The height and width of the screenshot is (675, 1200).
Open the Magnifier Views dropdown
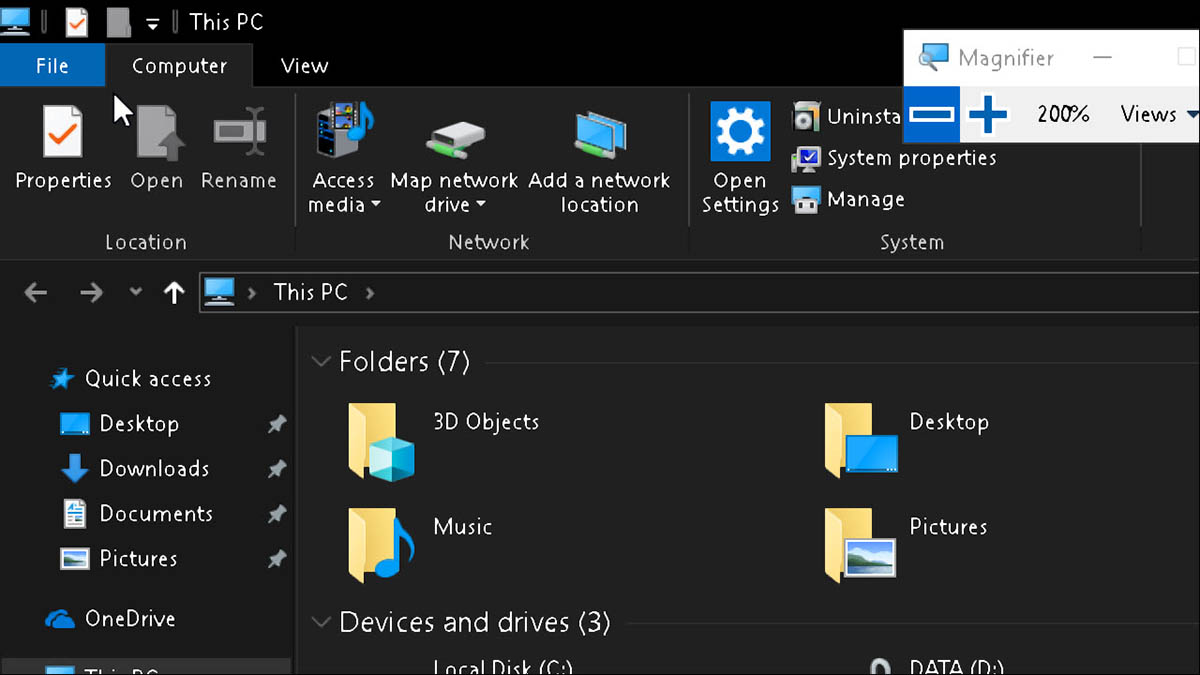[1158, 115]
